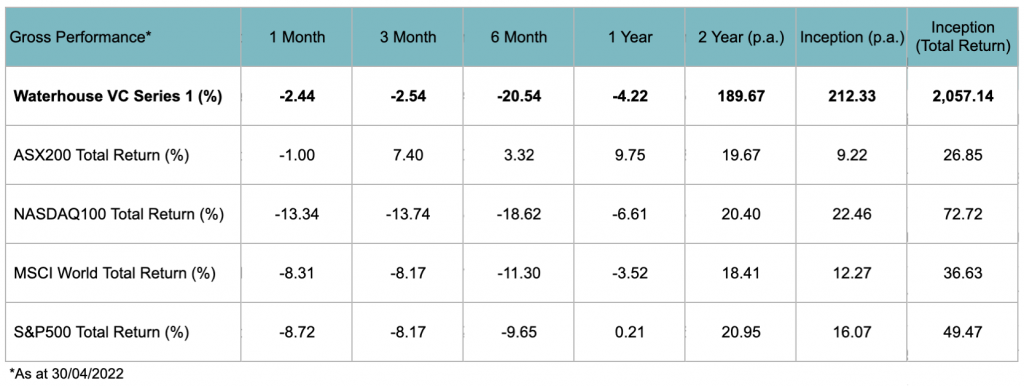The width and height of the screenshot is (1024, 386).
Task: Select the 6 Month column header
Action: coord(519,37)
